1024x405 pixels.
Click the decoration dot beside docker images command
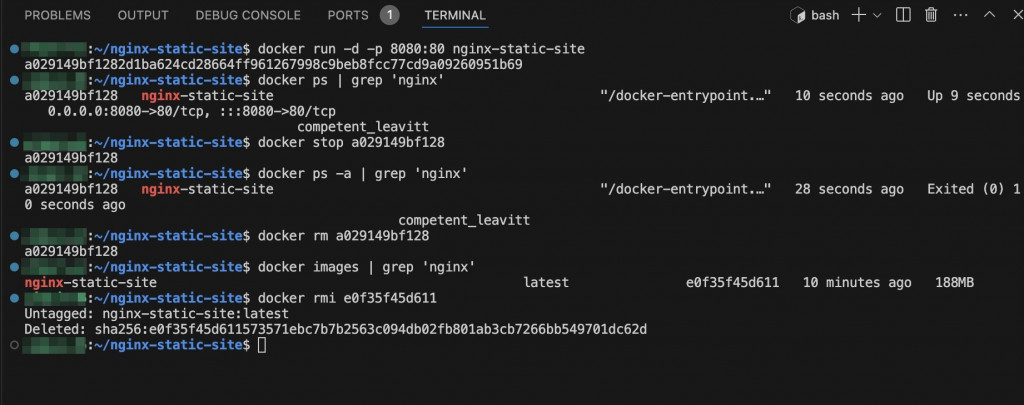(14, 267)
